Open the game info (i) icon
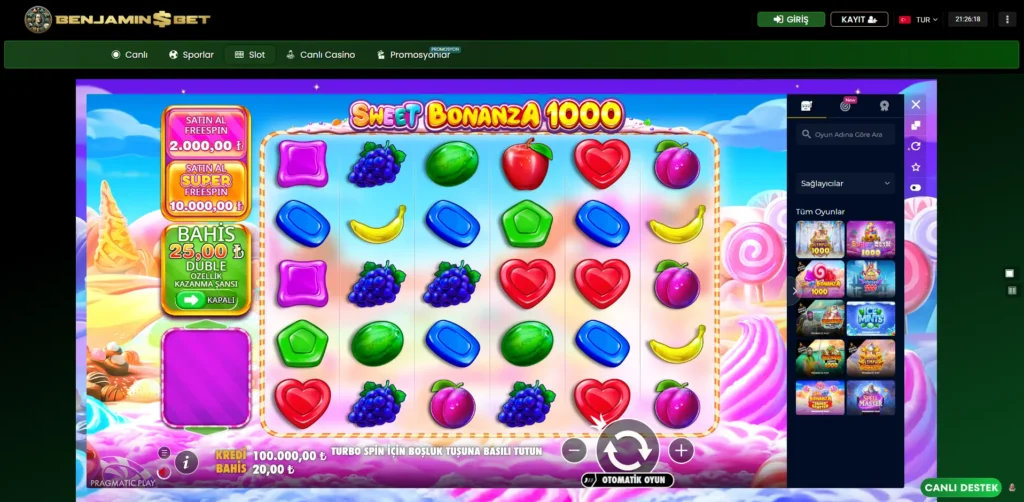The height and width of the screenshot is (502, 1024). 186,463
